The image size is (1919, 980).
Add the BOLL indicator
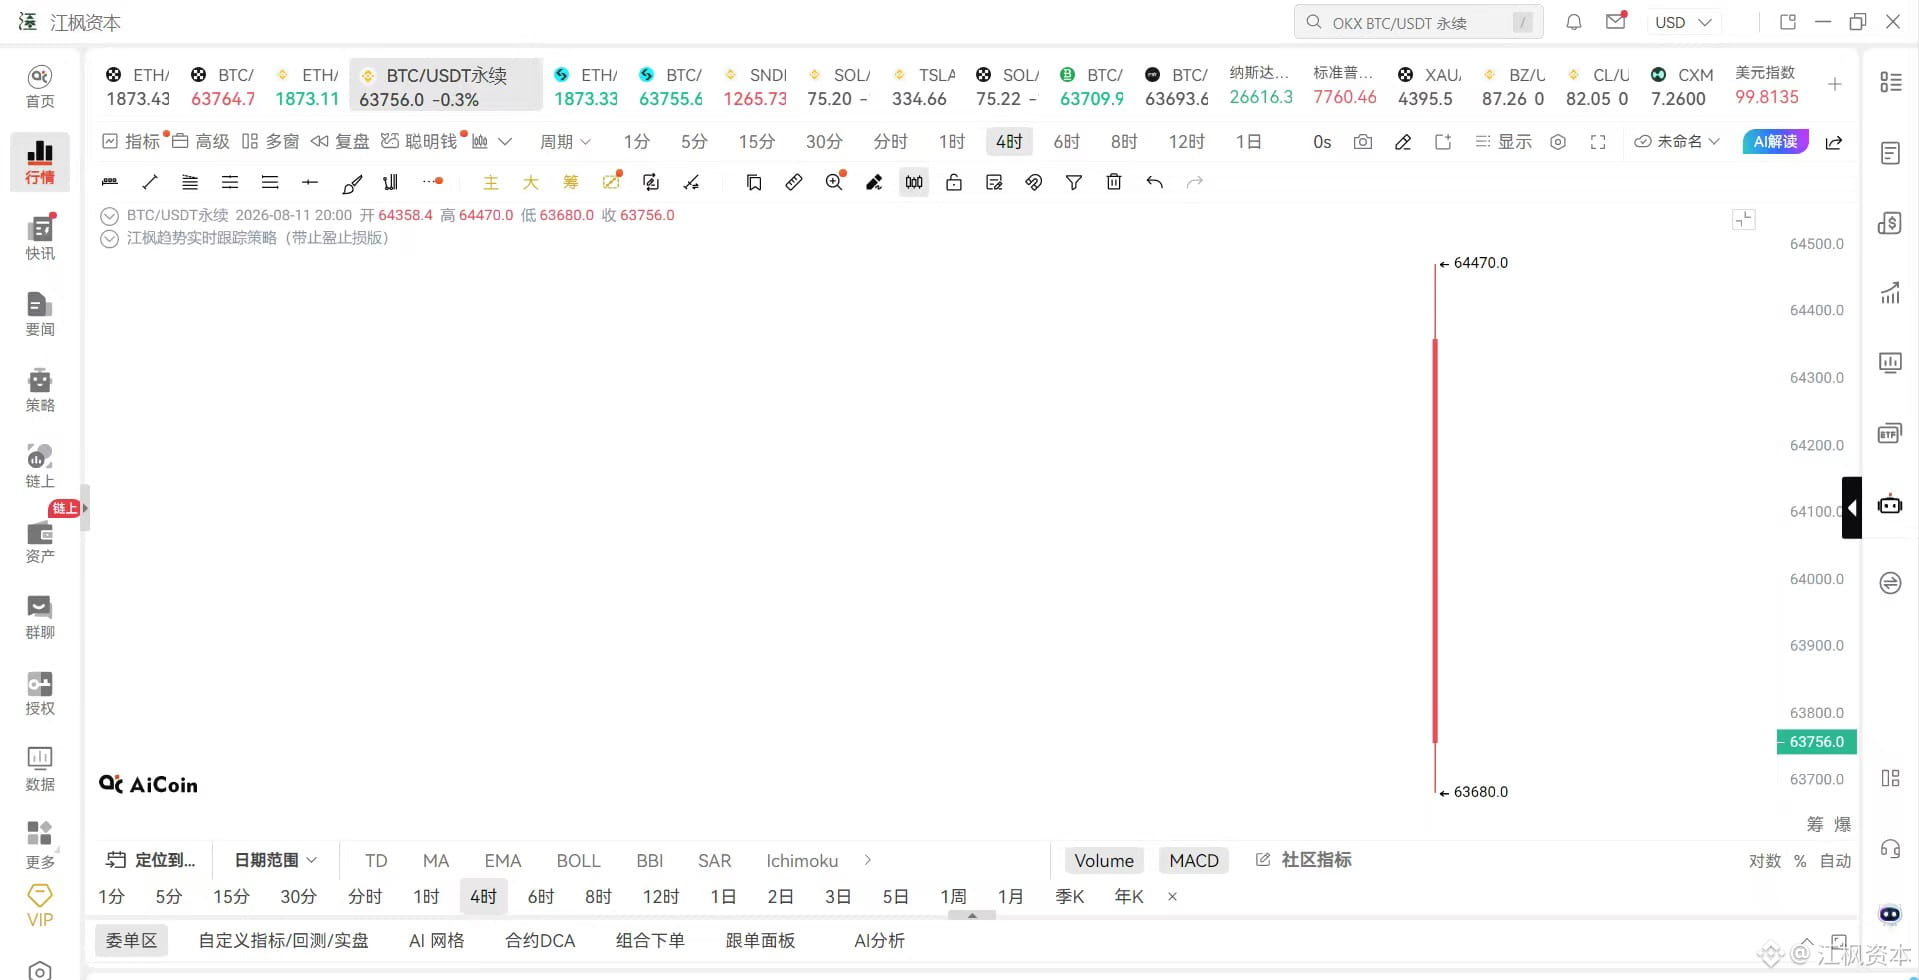coord(578,861)
